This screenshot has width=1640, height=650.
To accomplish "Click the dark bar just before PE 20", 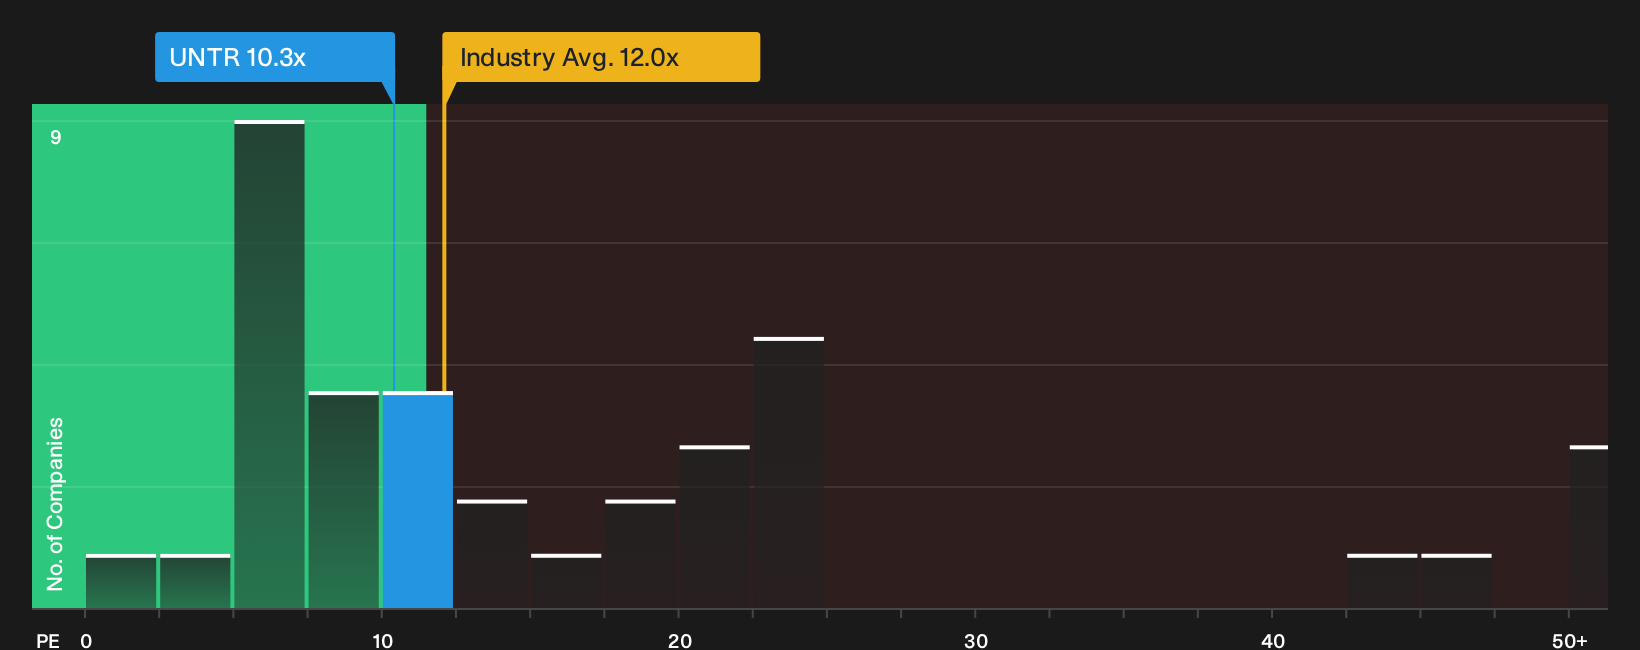I will (640, 554).
